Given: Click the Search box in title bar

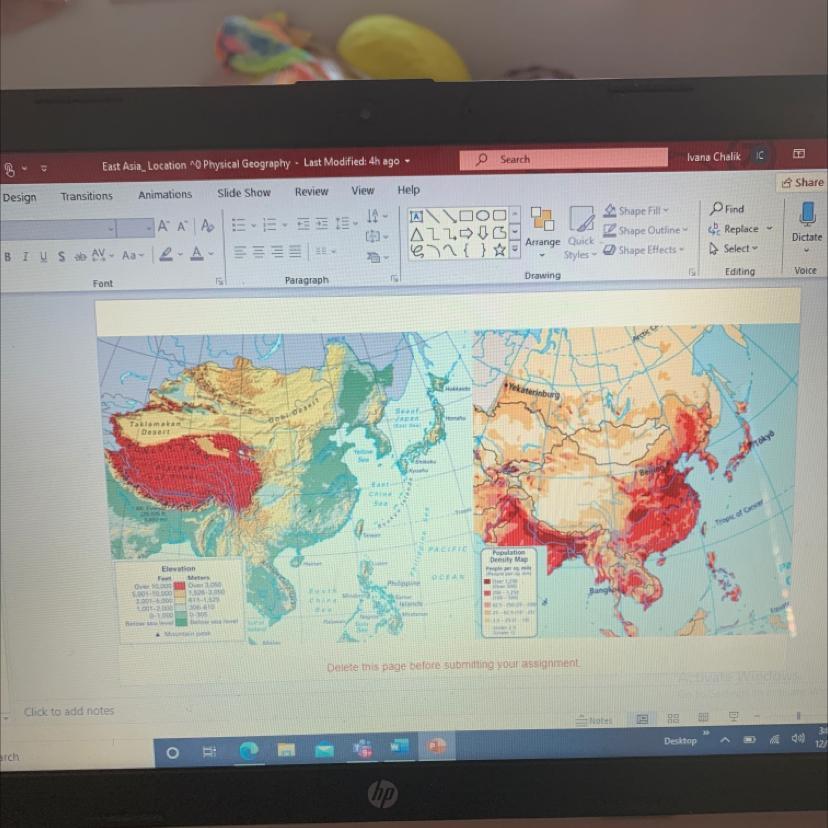Looking at the screenshot, I should click(563, 158).
